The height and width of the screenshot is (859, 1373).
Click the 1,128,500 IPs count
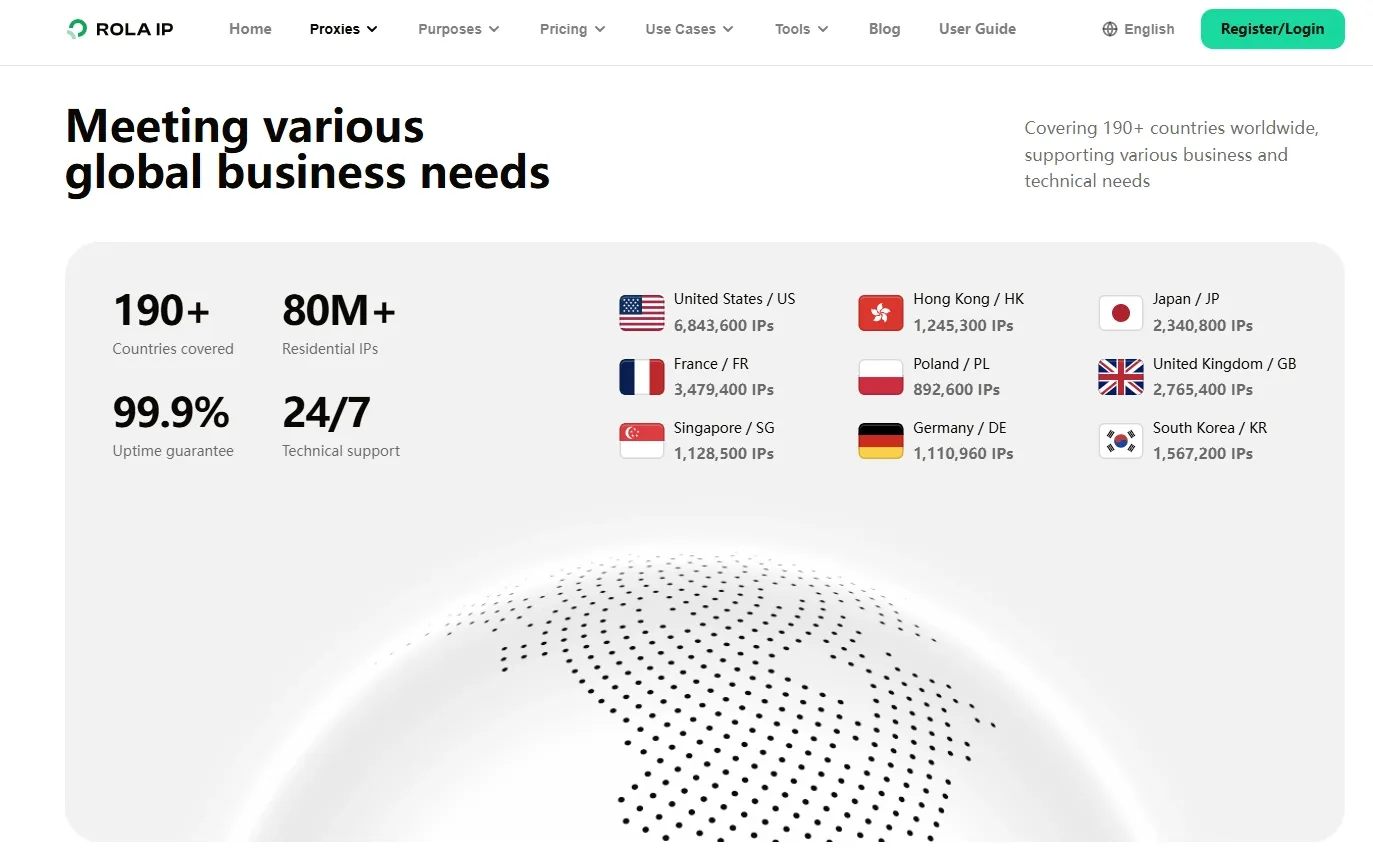point(724,454)
